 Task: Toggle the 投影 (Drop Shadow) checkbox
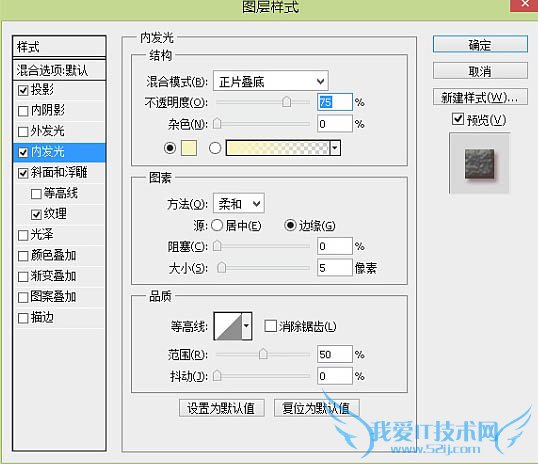point(23,90)
